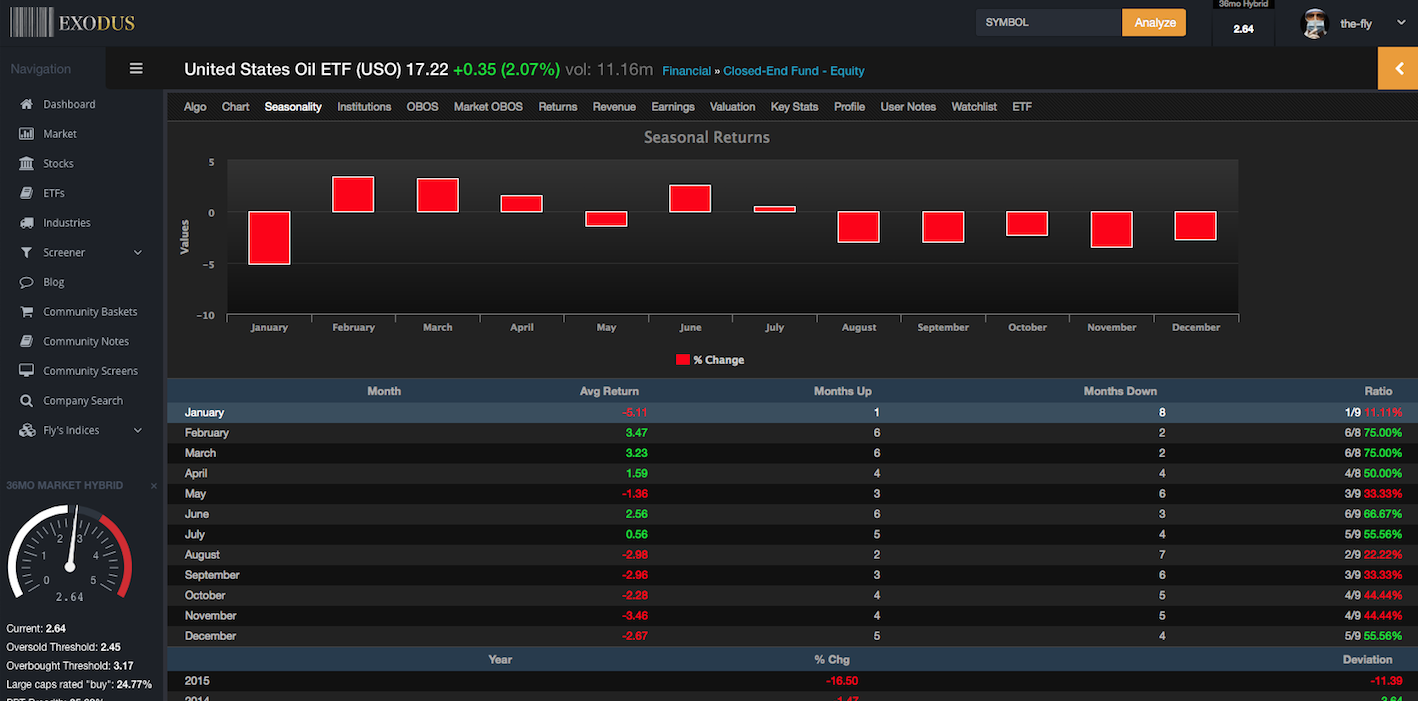Click the Stocks bank icon
Image resolution: width=1418 pixels, height=701 pixels.
[x=26, y=163]
